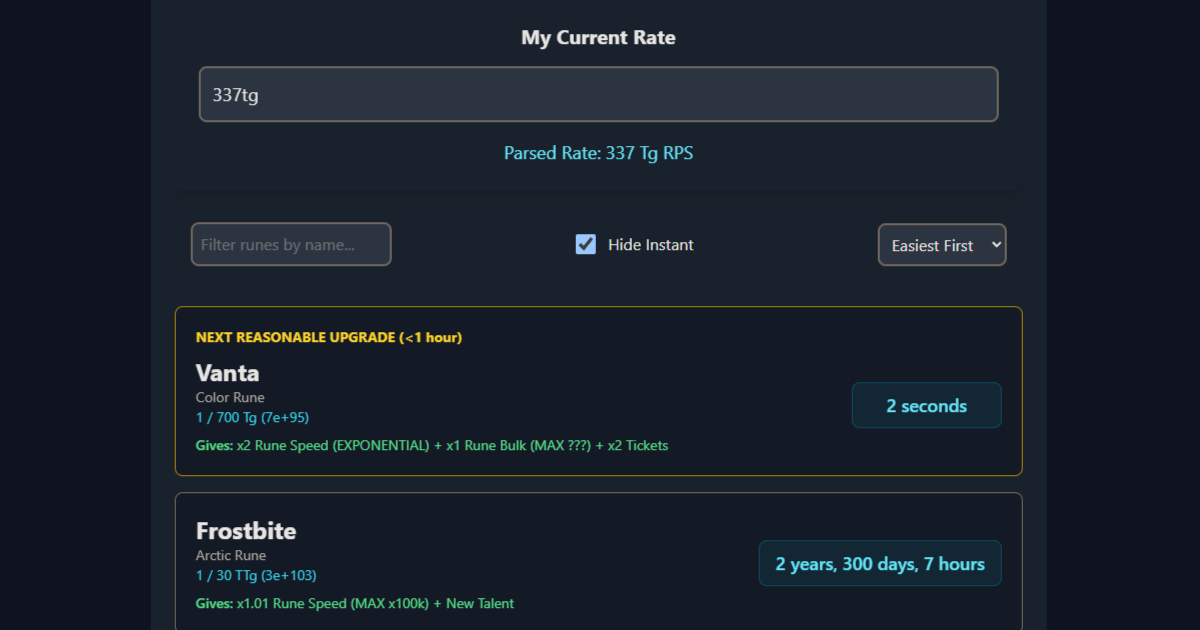1200x630 pixels.
Task: Click inside the current rate input showing 337tg
Action: (x=598, y=93)
